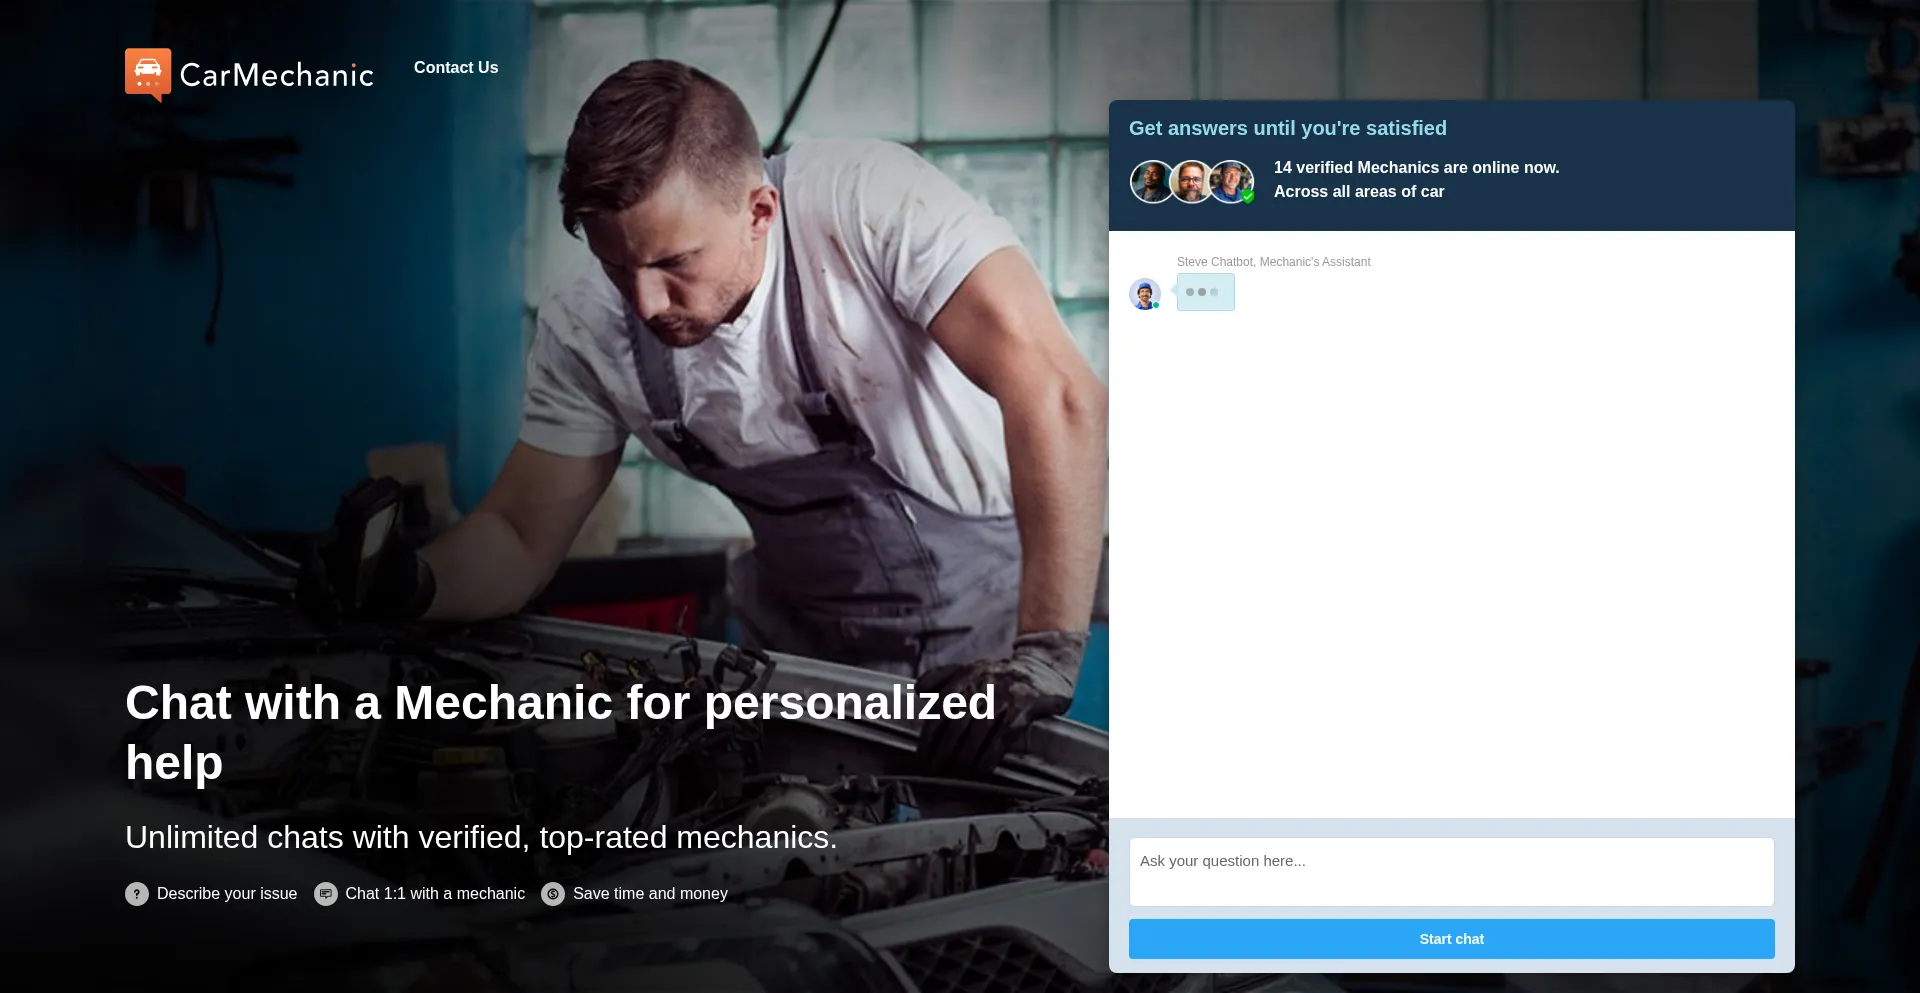Focus the Ask your question here field
This screenshot has height=993, width=1920.
(x=1451, y=872)
